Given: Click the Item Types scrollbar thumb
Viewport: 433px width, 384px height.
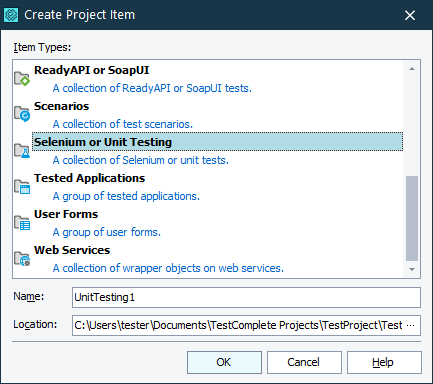Looking at the screenshot, I should point(412,219).
